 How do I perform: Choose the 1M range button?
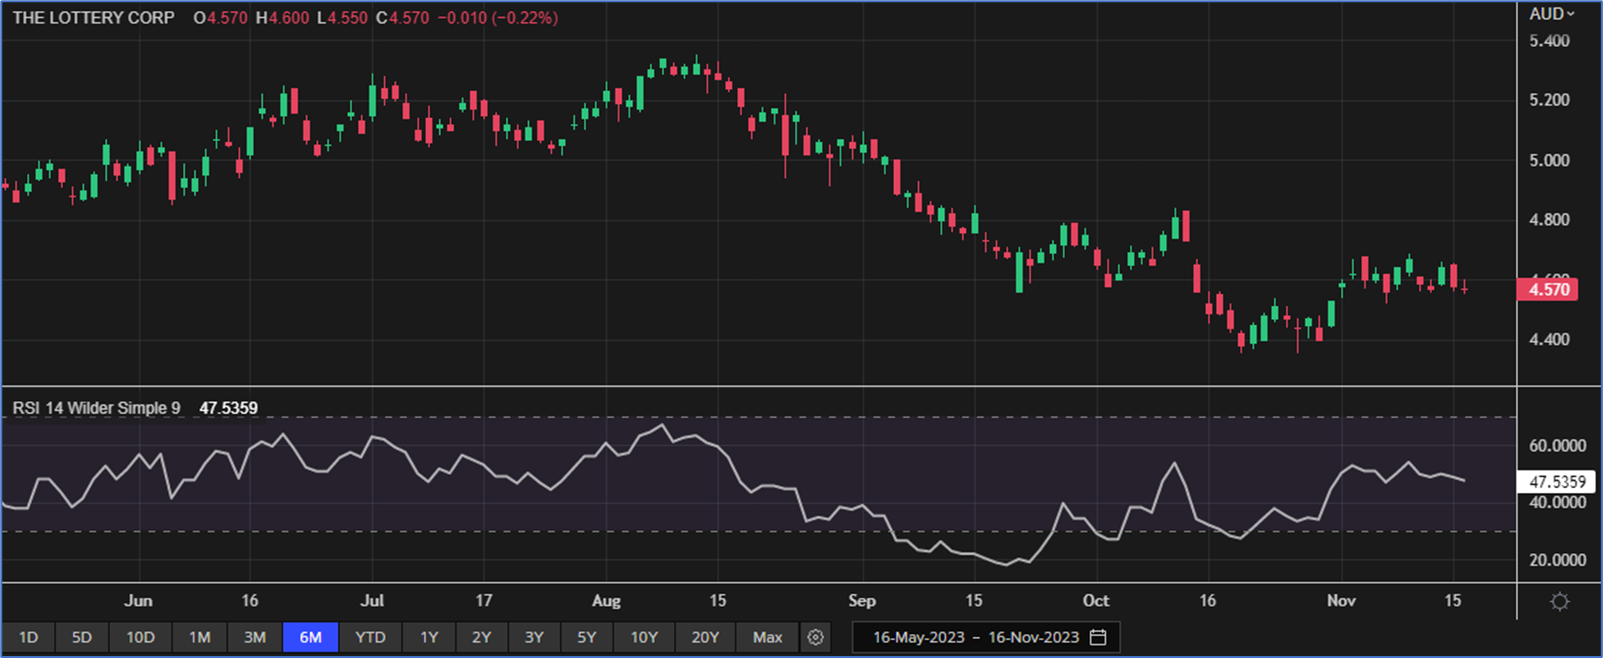[x=200, y=637]
